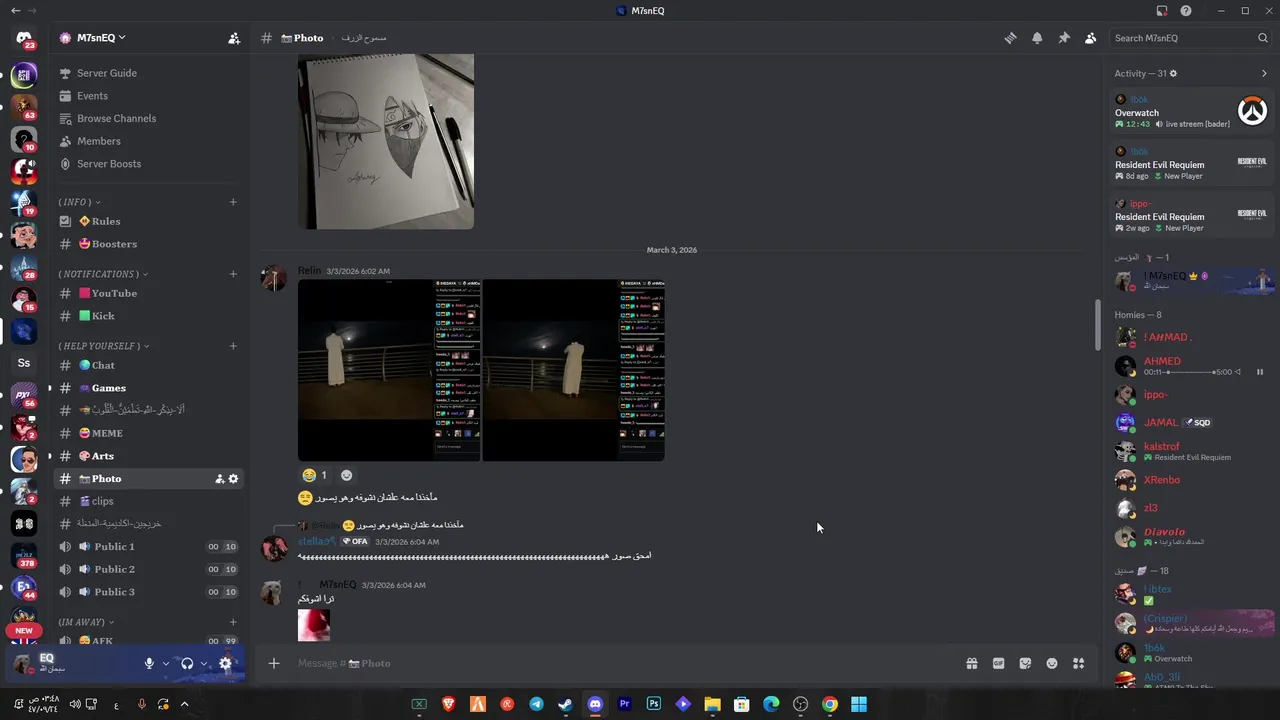The width and height of the screenshot is (1280, 720).
Task: Open Activity settings gear
Action: point(1173,73)
